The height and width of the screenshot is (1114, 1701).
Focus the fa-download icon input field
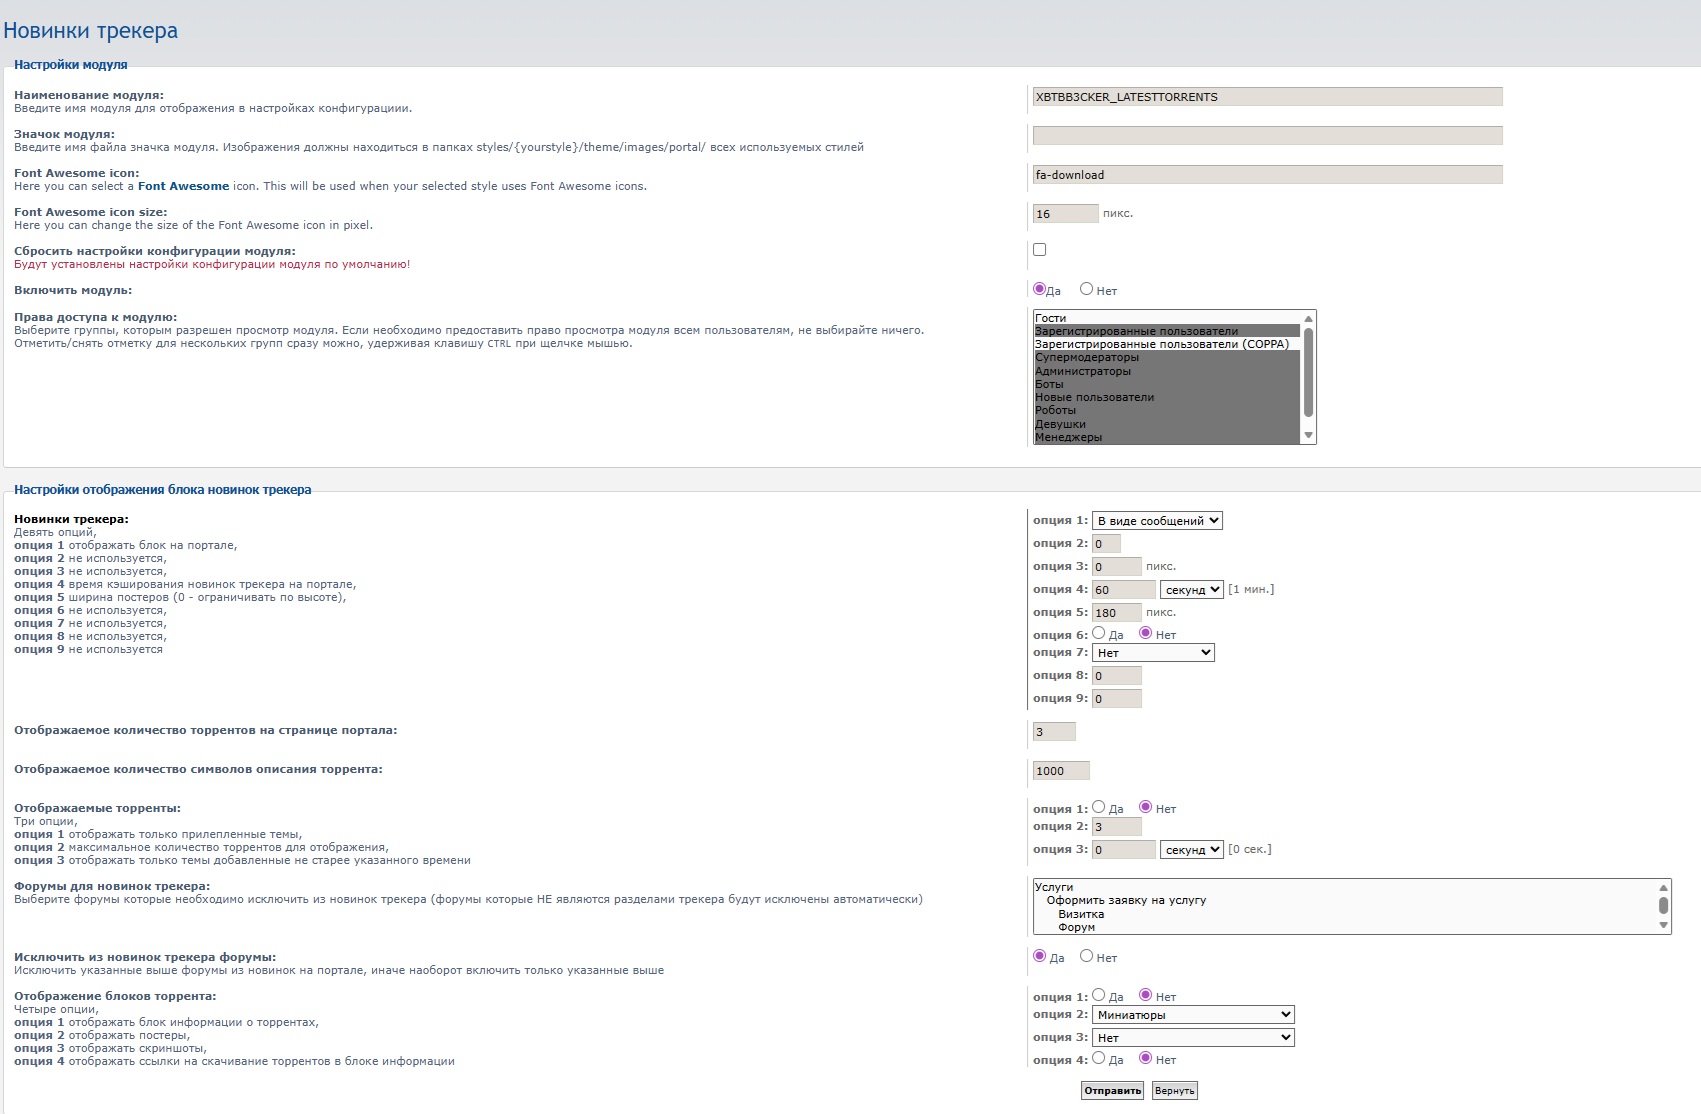[1267, 175]
